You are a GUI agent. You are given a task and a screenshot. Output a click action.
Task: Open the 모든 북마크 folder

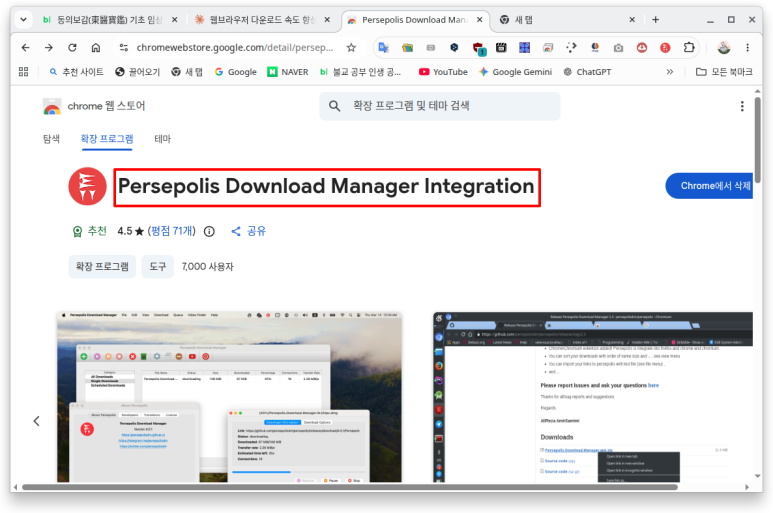coord(724,72)
